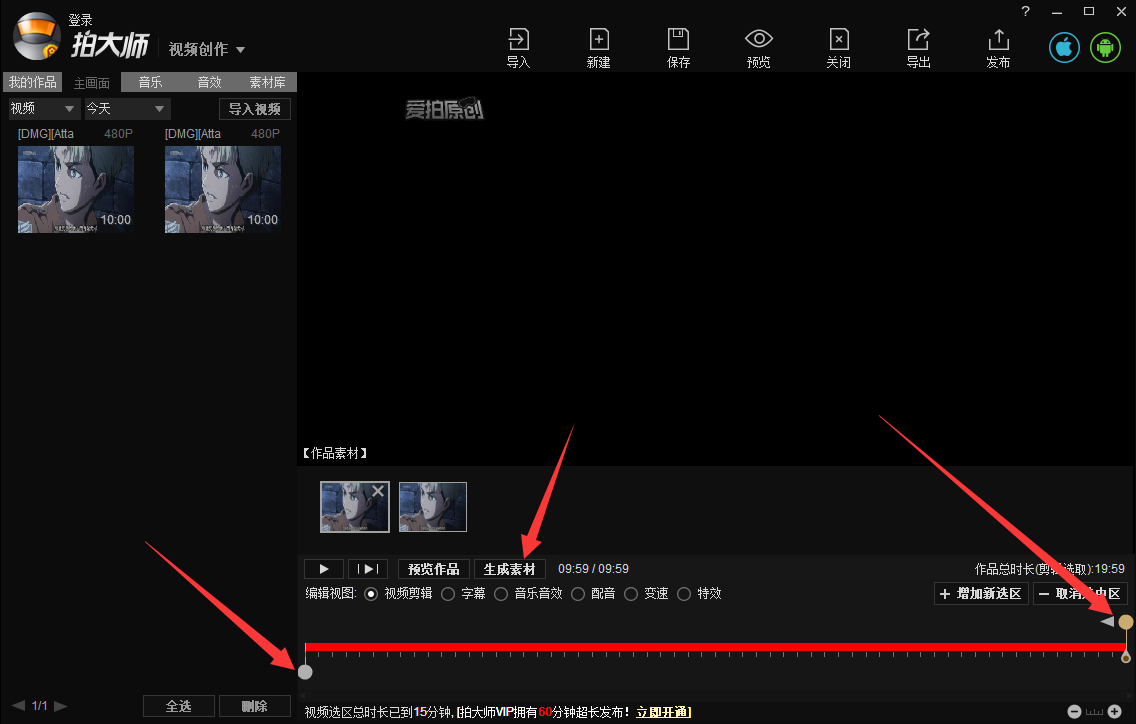Screen dimensions: 1136x724
Task: Click the 发布 (Publish) icon
Action: (998, 40)
